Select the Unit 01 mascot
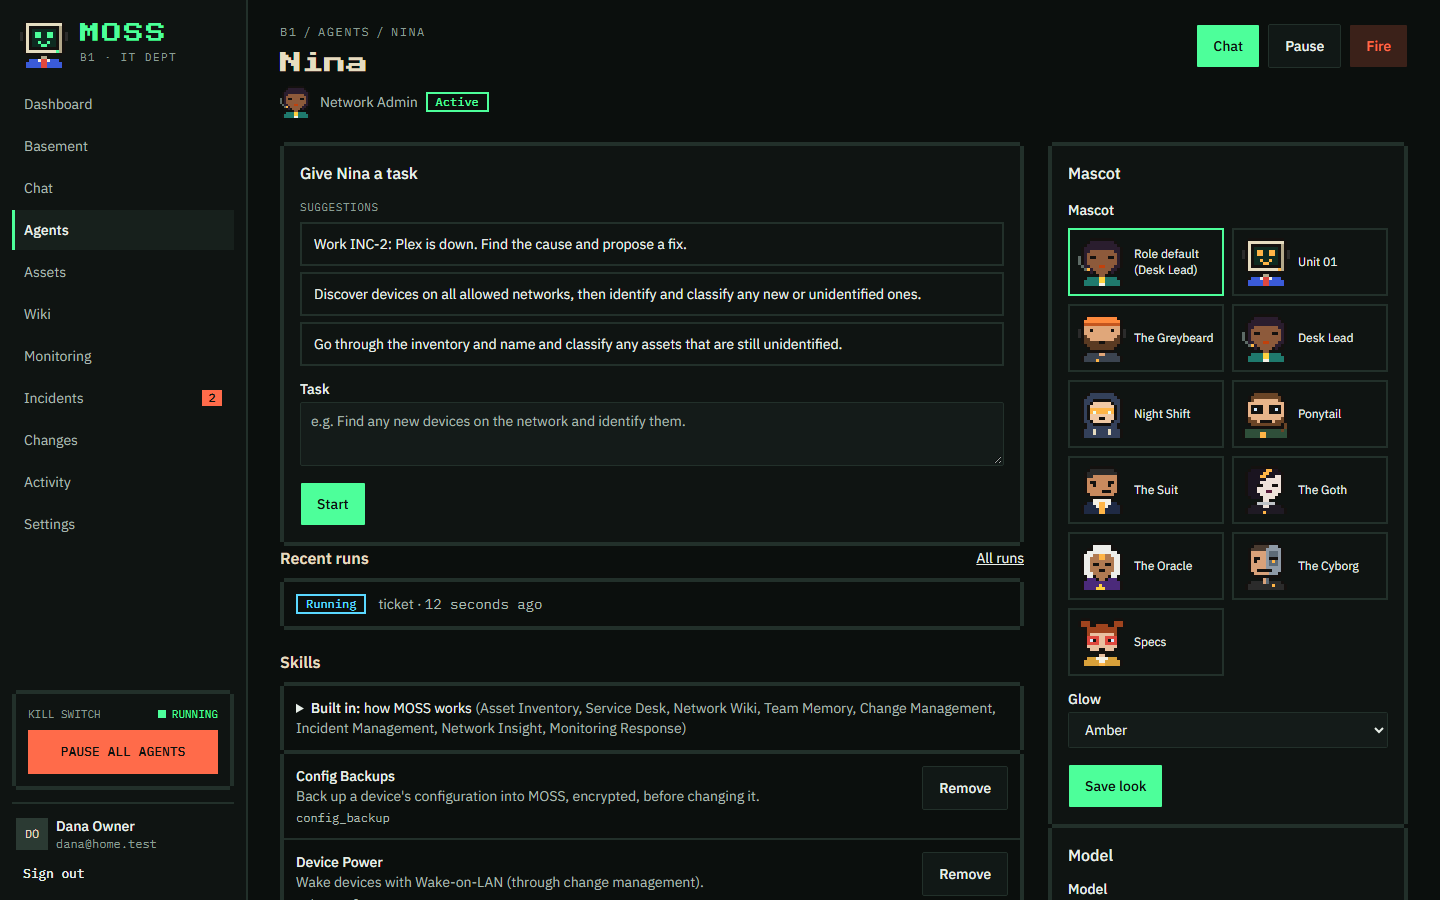The image size is (1440, 900). click(1310, 262)
